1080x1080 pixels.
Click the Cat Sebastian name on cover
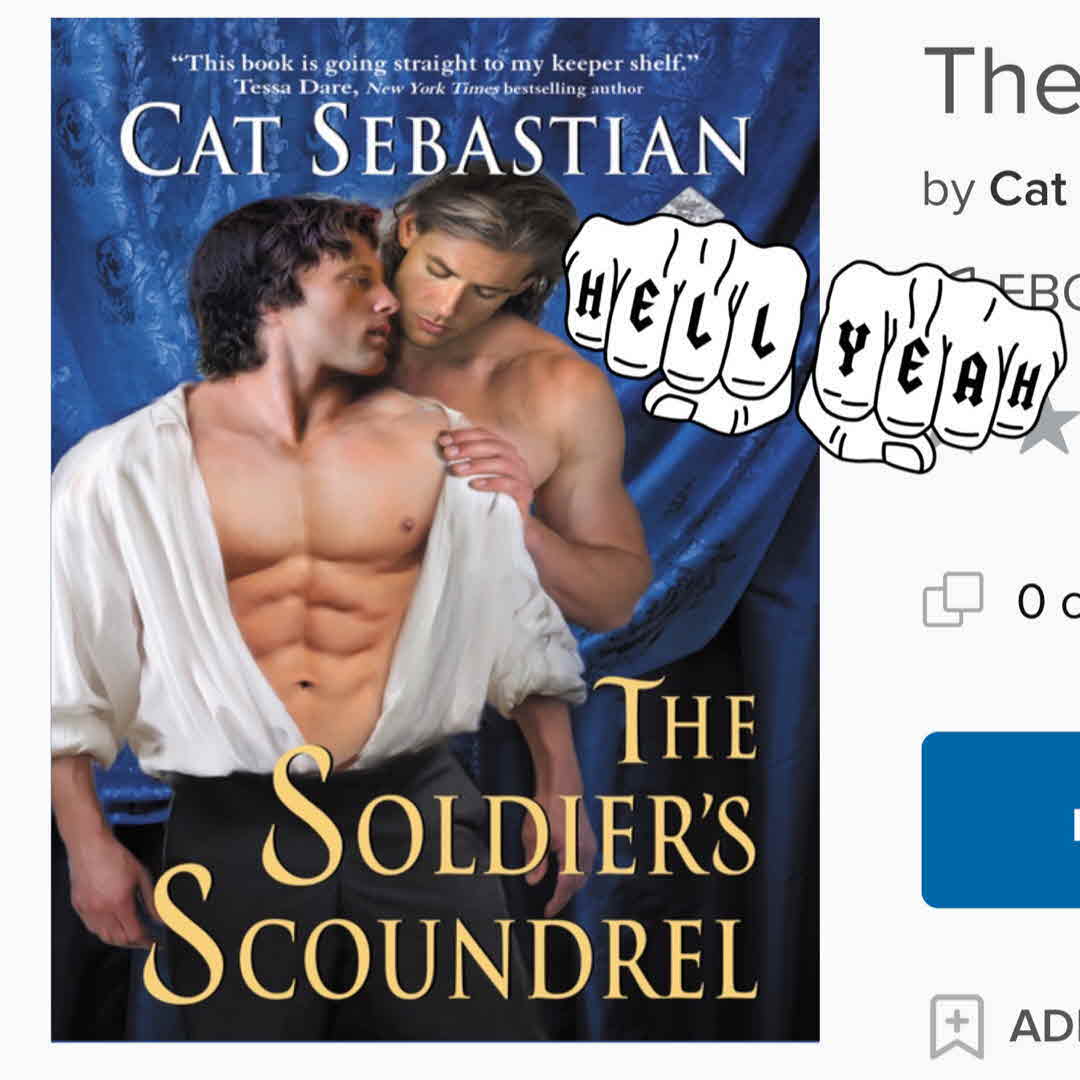[435, 140]
